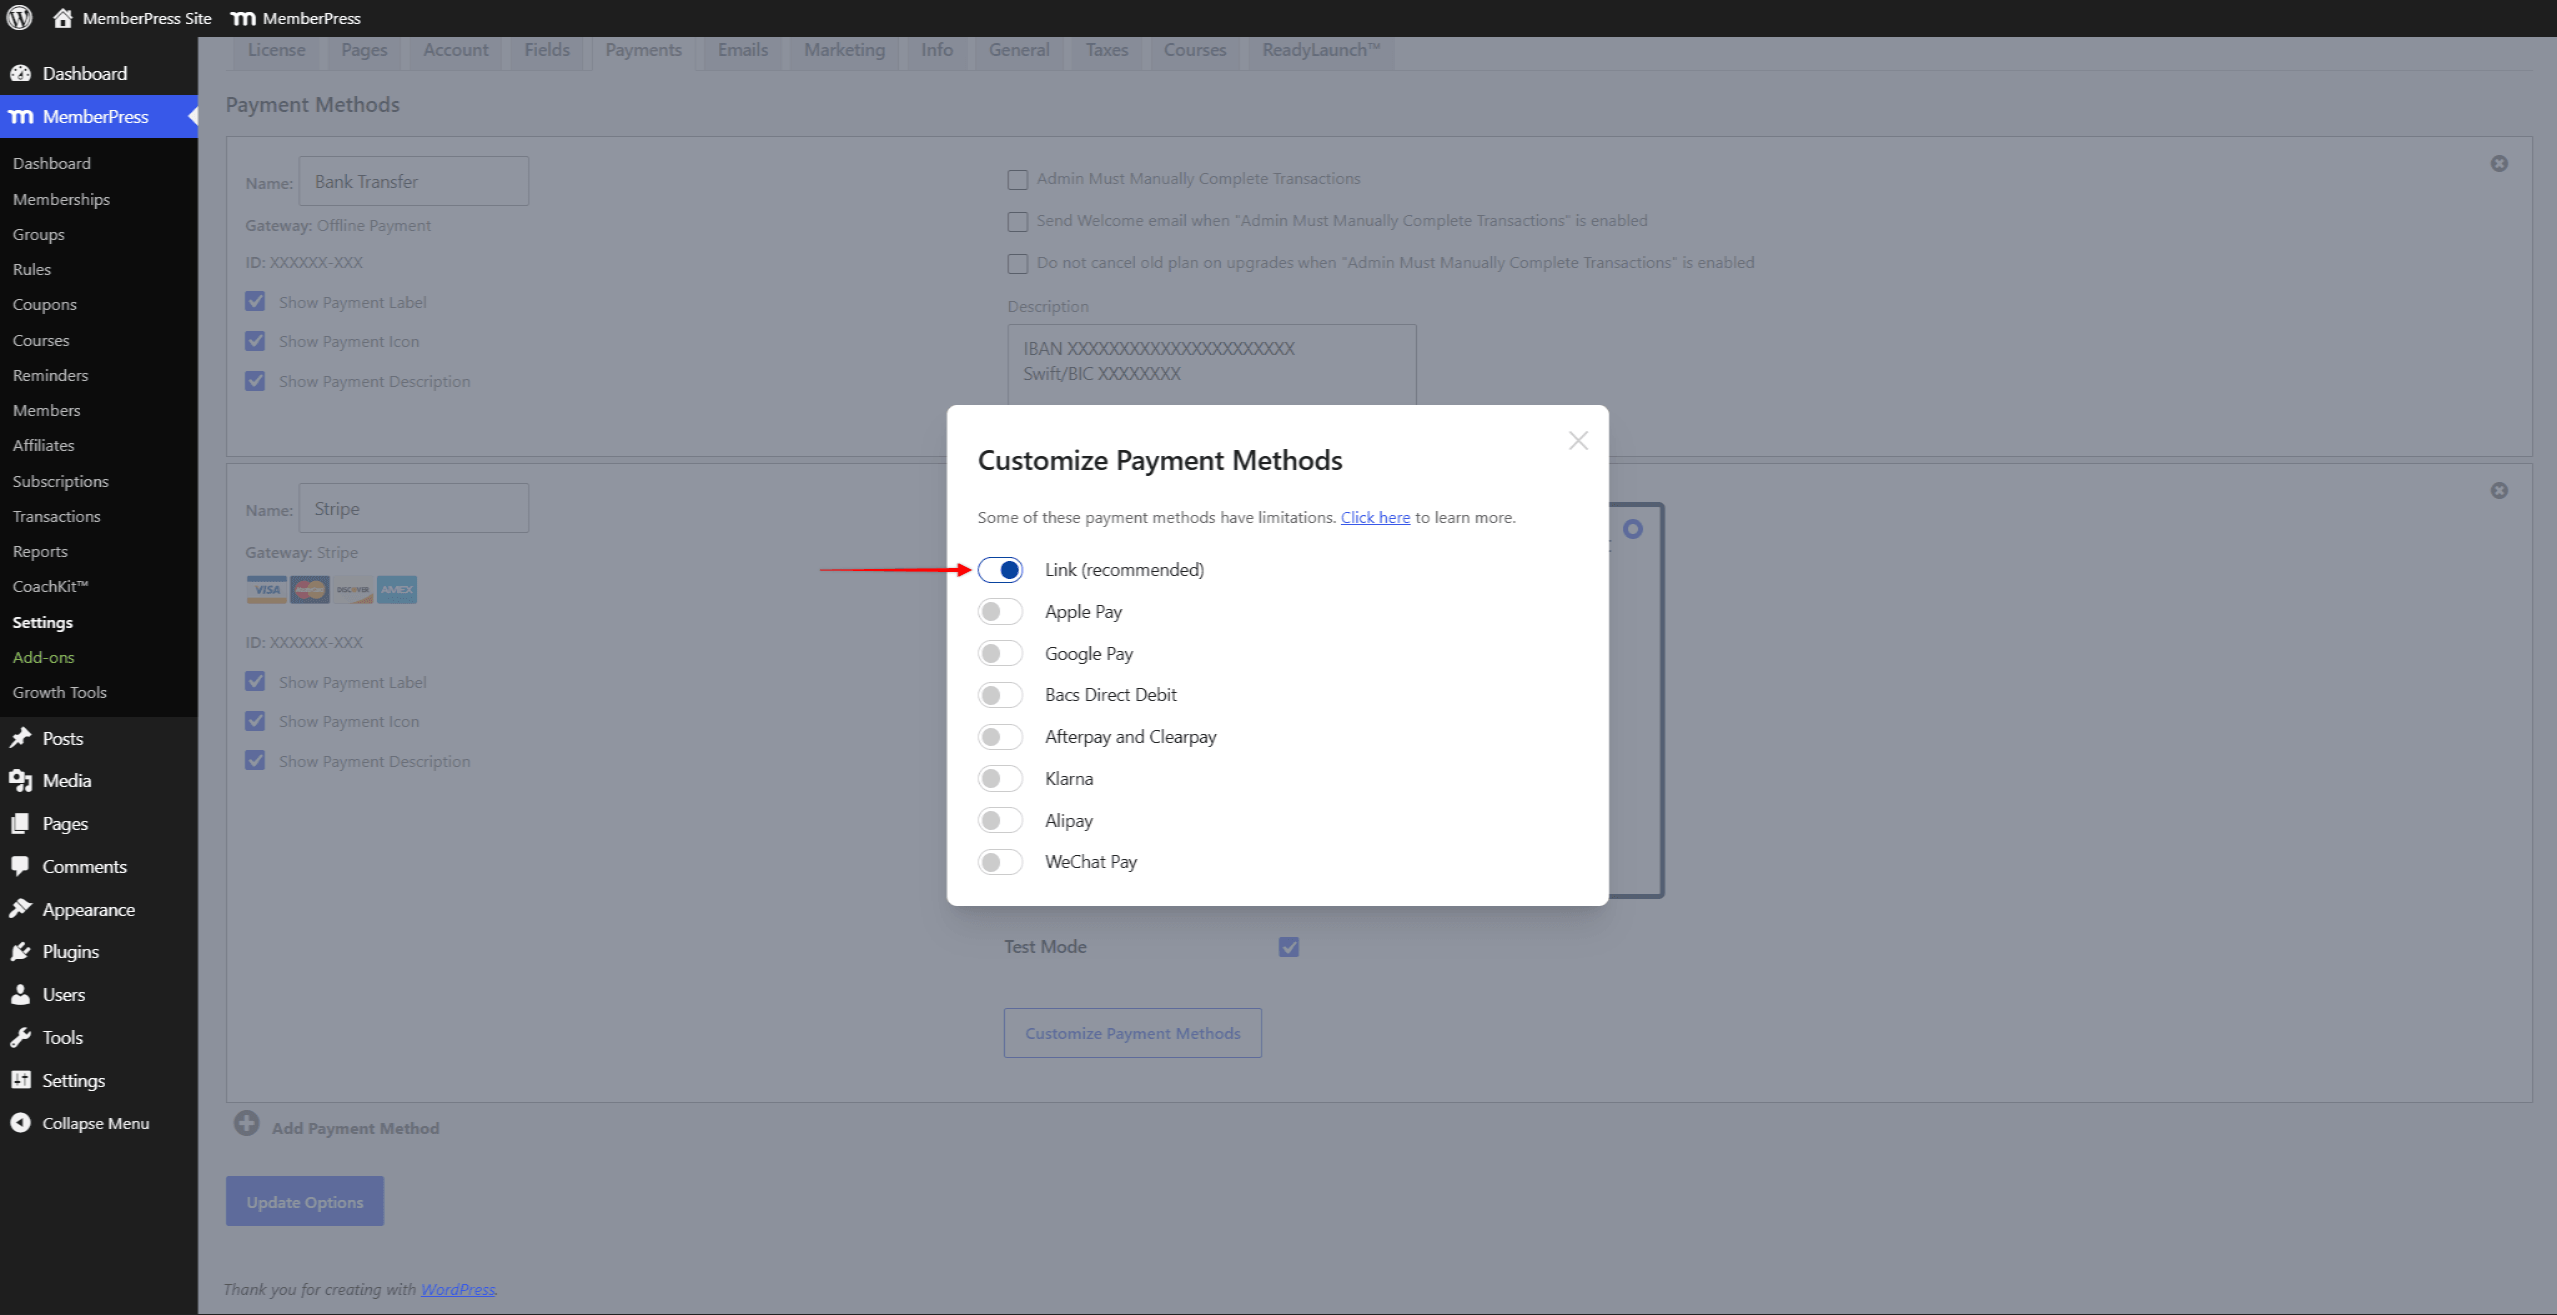Viewport: 2557px width, 1315px height.
Task: Click the Stripe name field
Action: (x=414, y=508)
